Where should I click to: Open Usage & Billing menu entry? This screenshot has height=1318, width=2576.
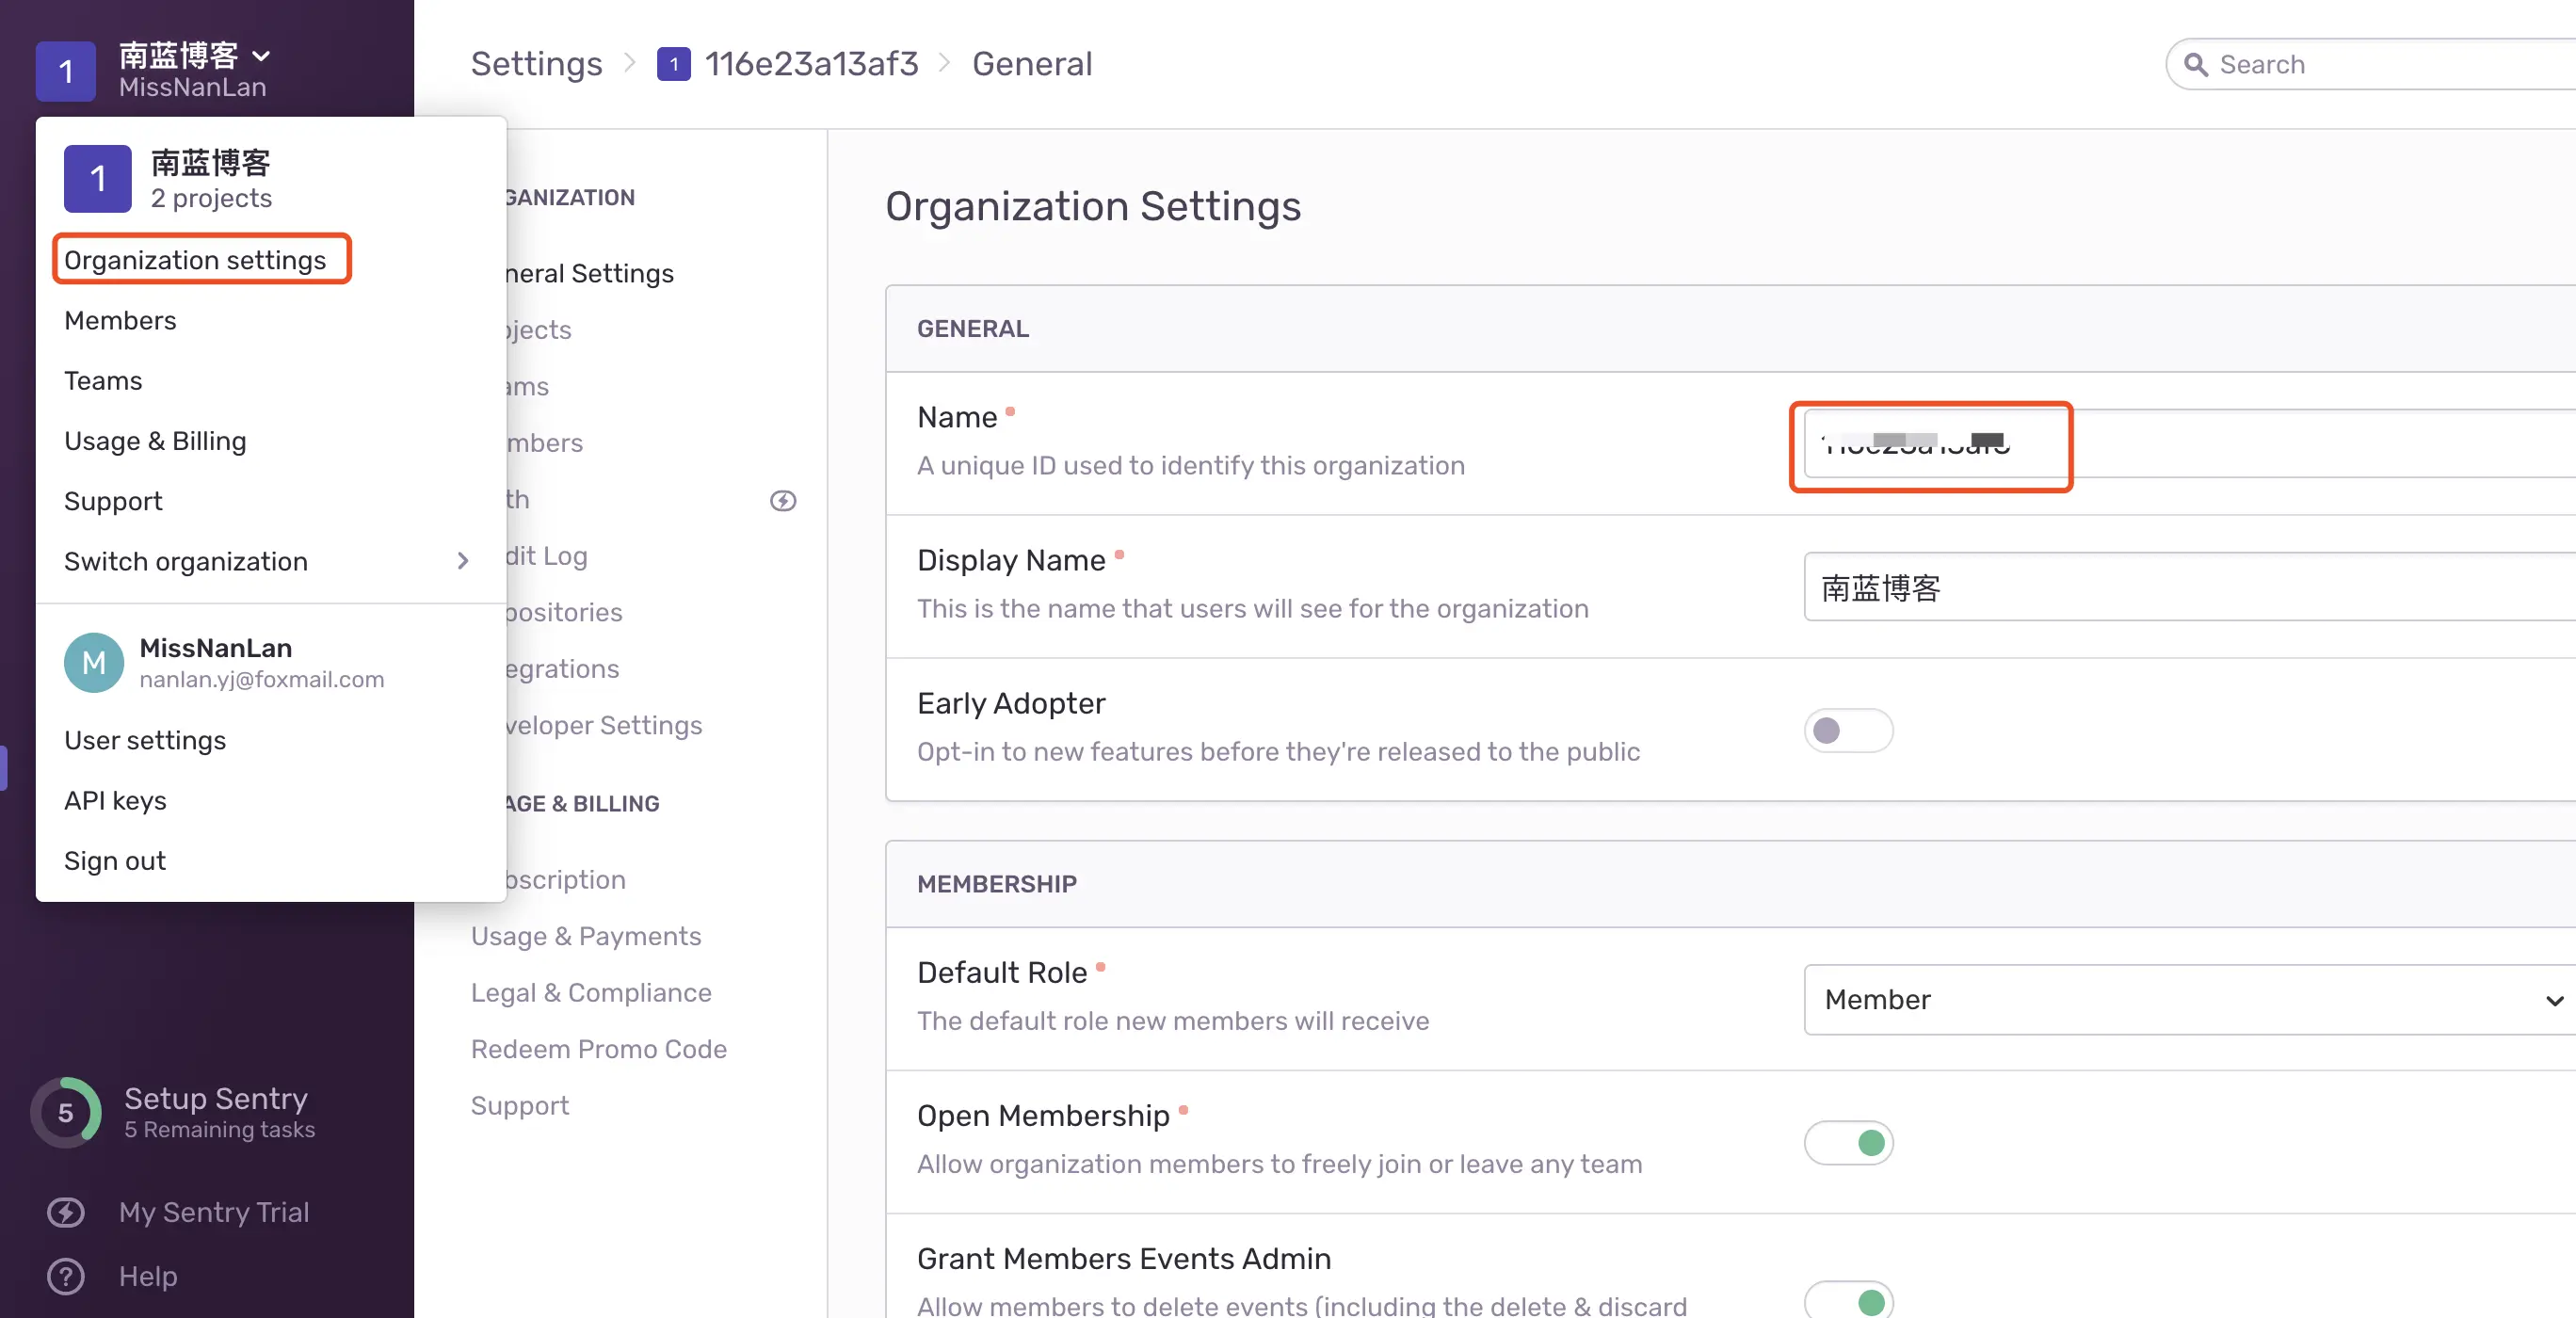[x=155, y=441]
